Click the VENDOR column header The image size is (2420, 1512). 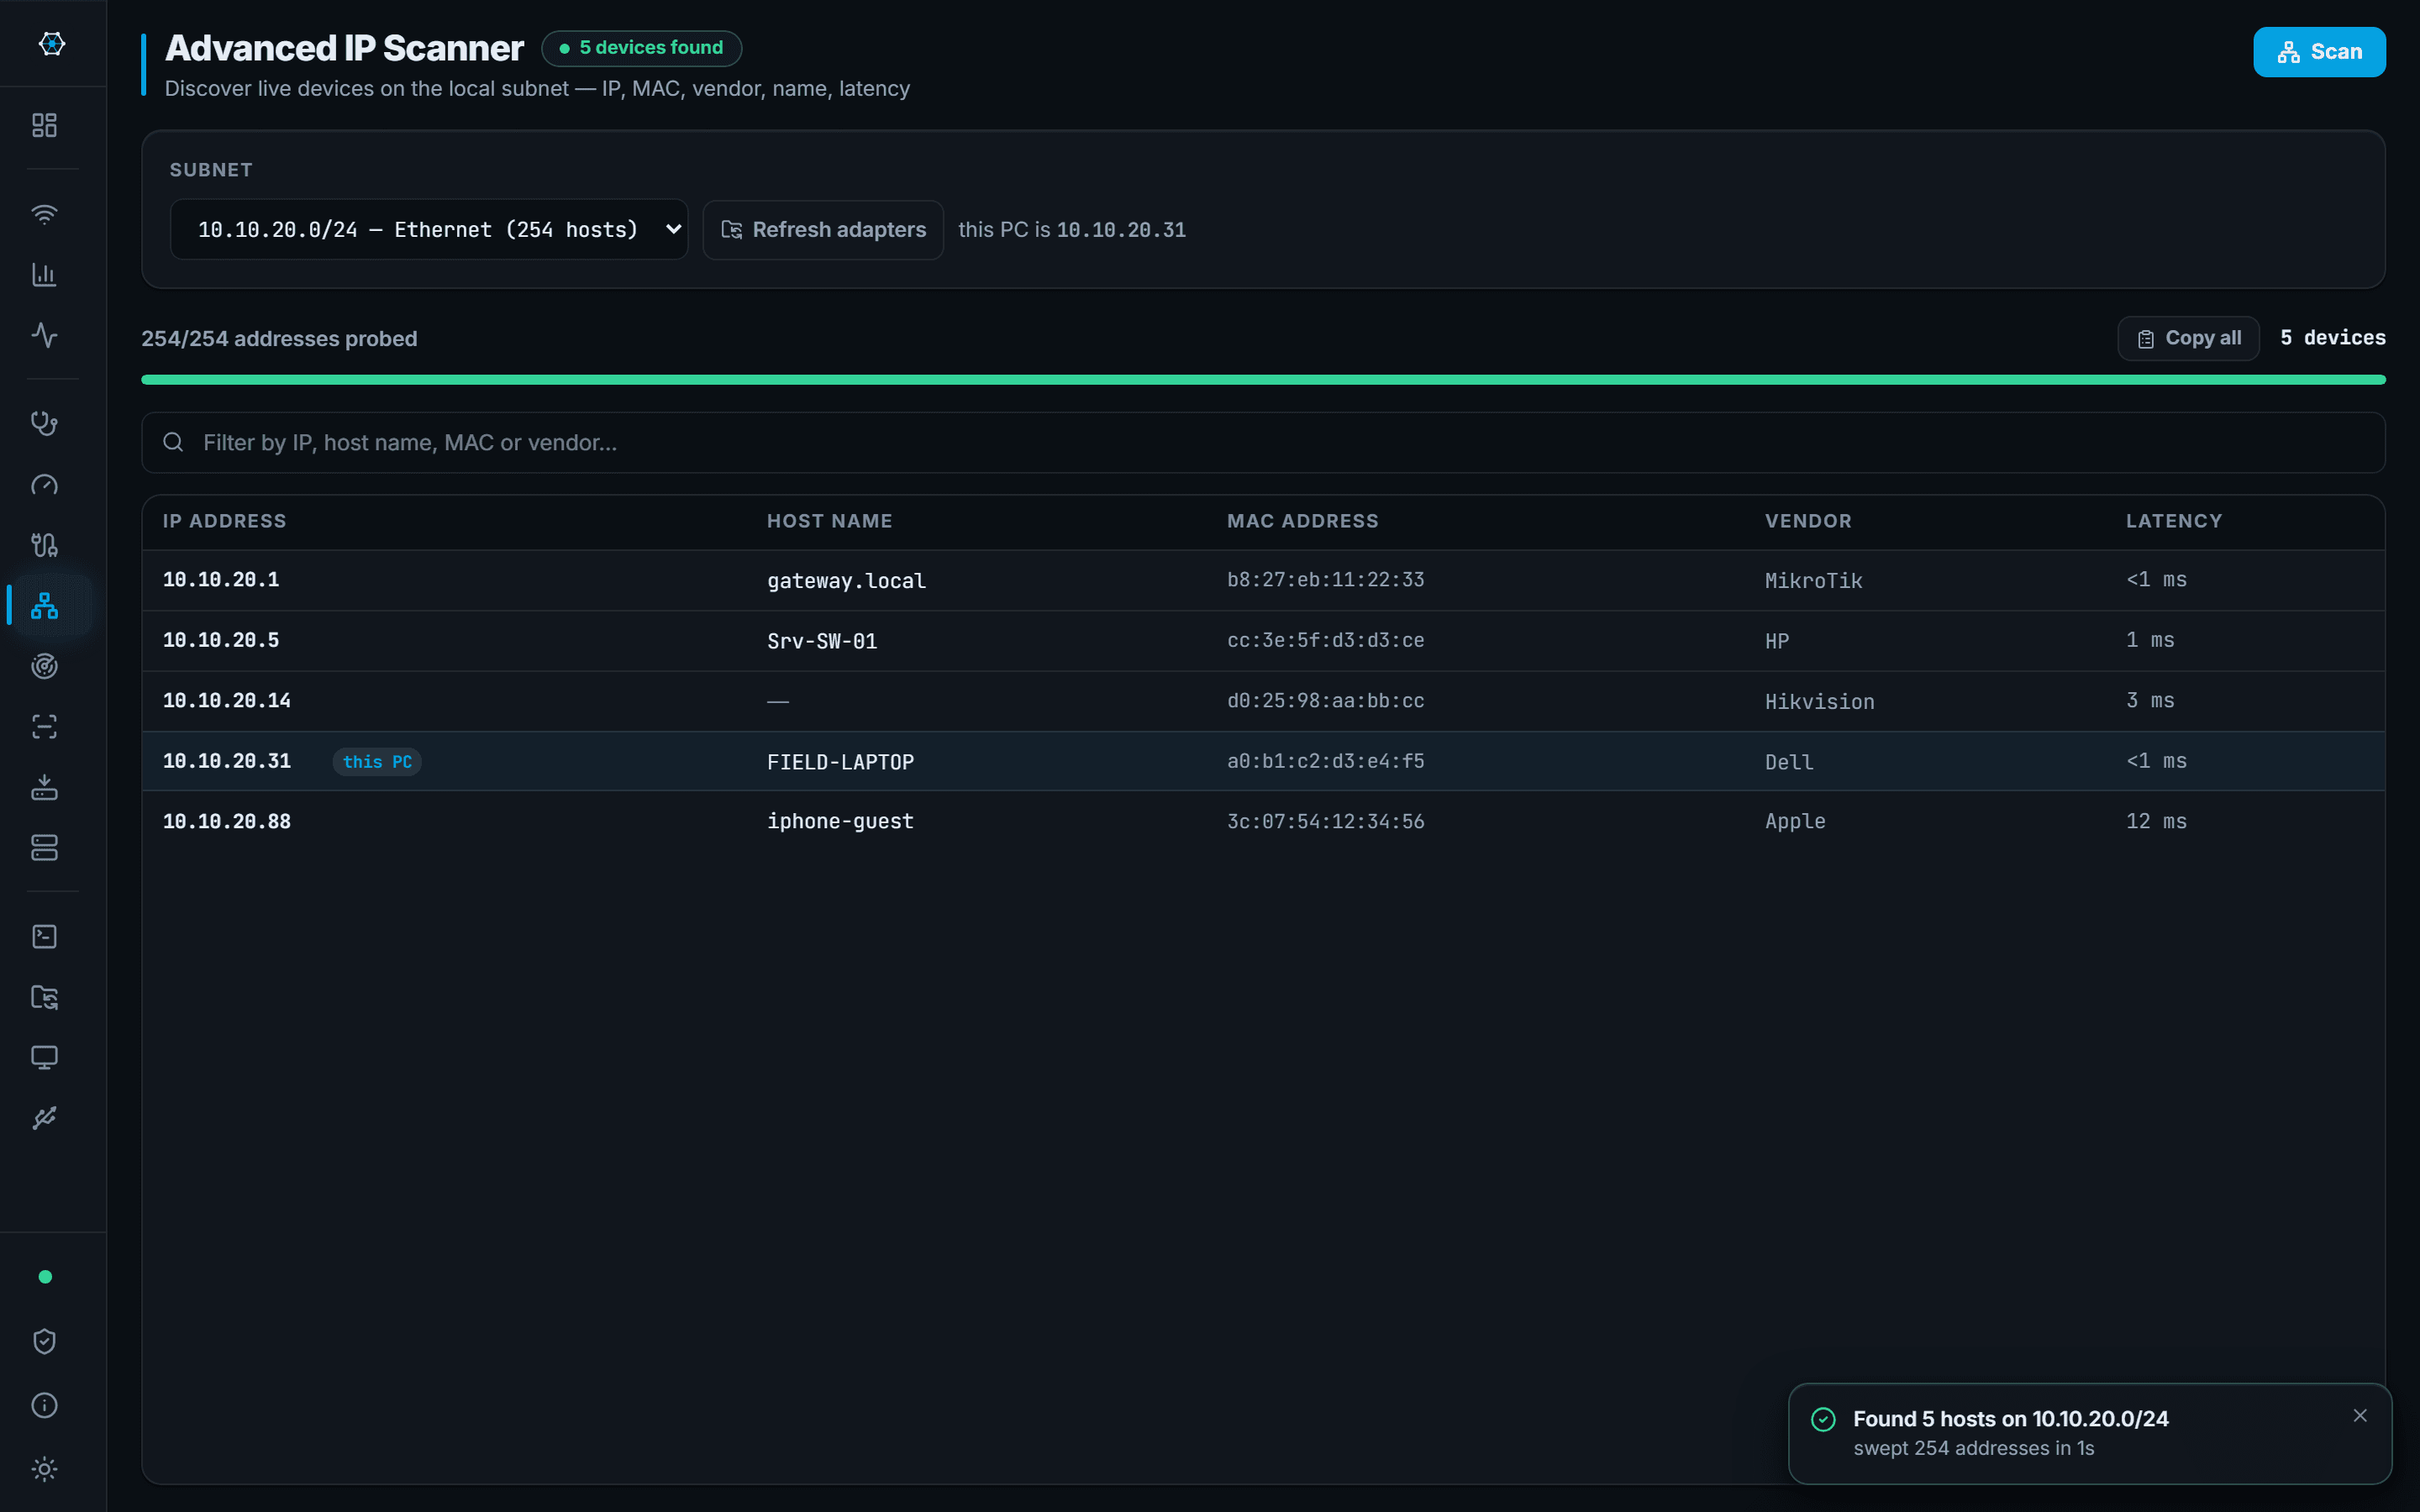click(x=1808, y=521)
